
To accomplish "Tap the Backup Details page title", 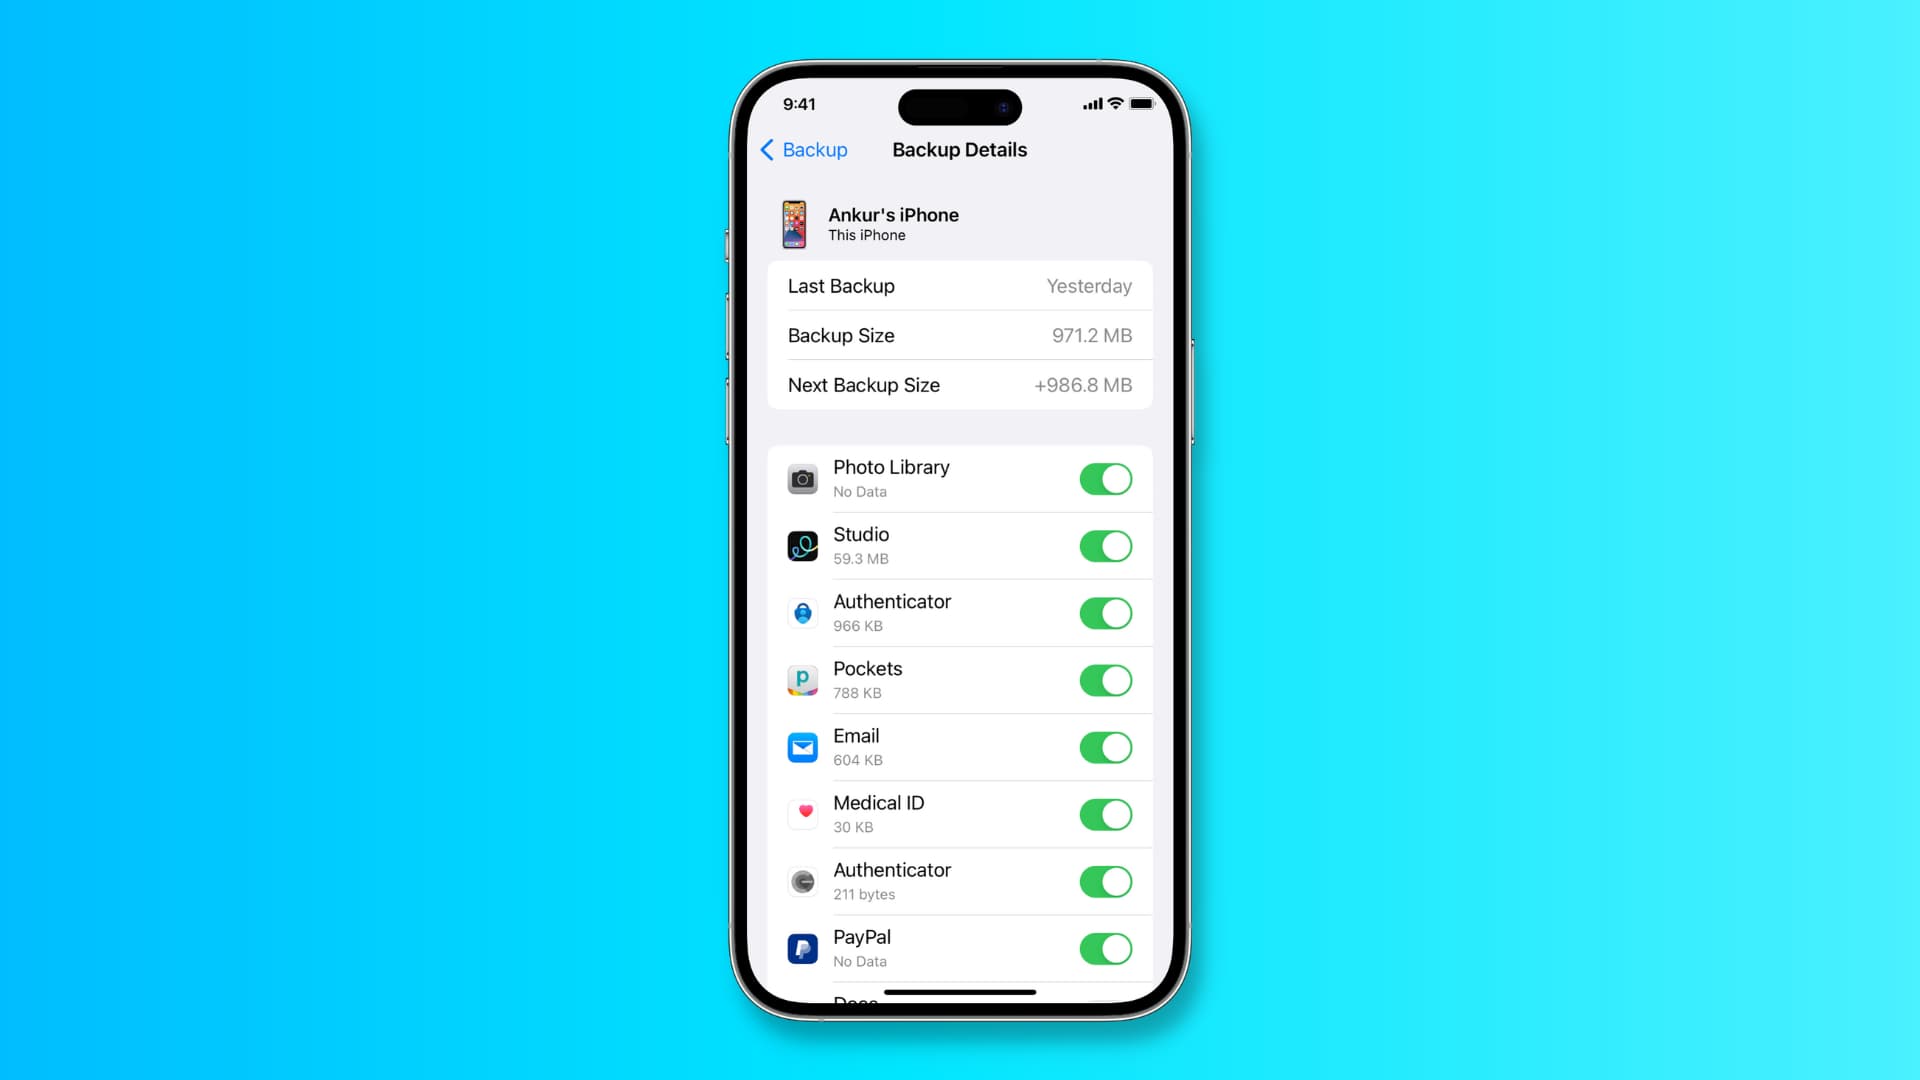I will (960, 149).
